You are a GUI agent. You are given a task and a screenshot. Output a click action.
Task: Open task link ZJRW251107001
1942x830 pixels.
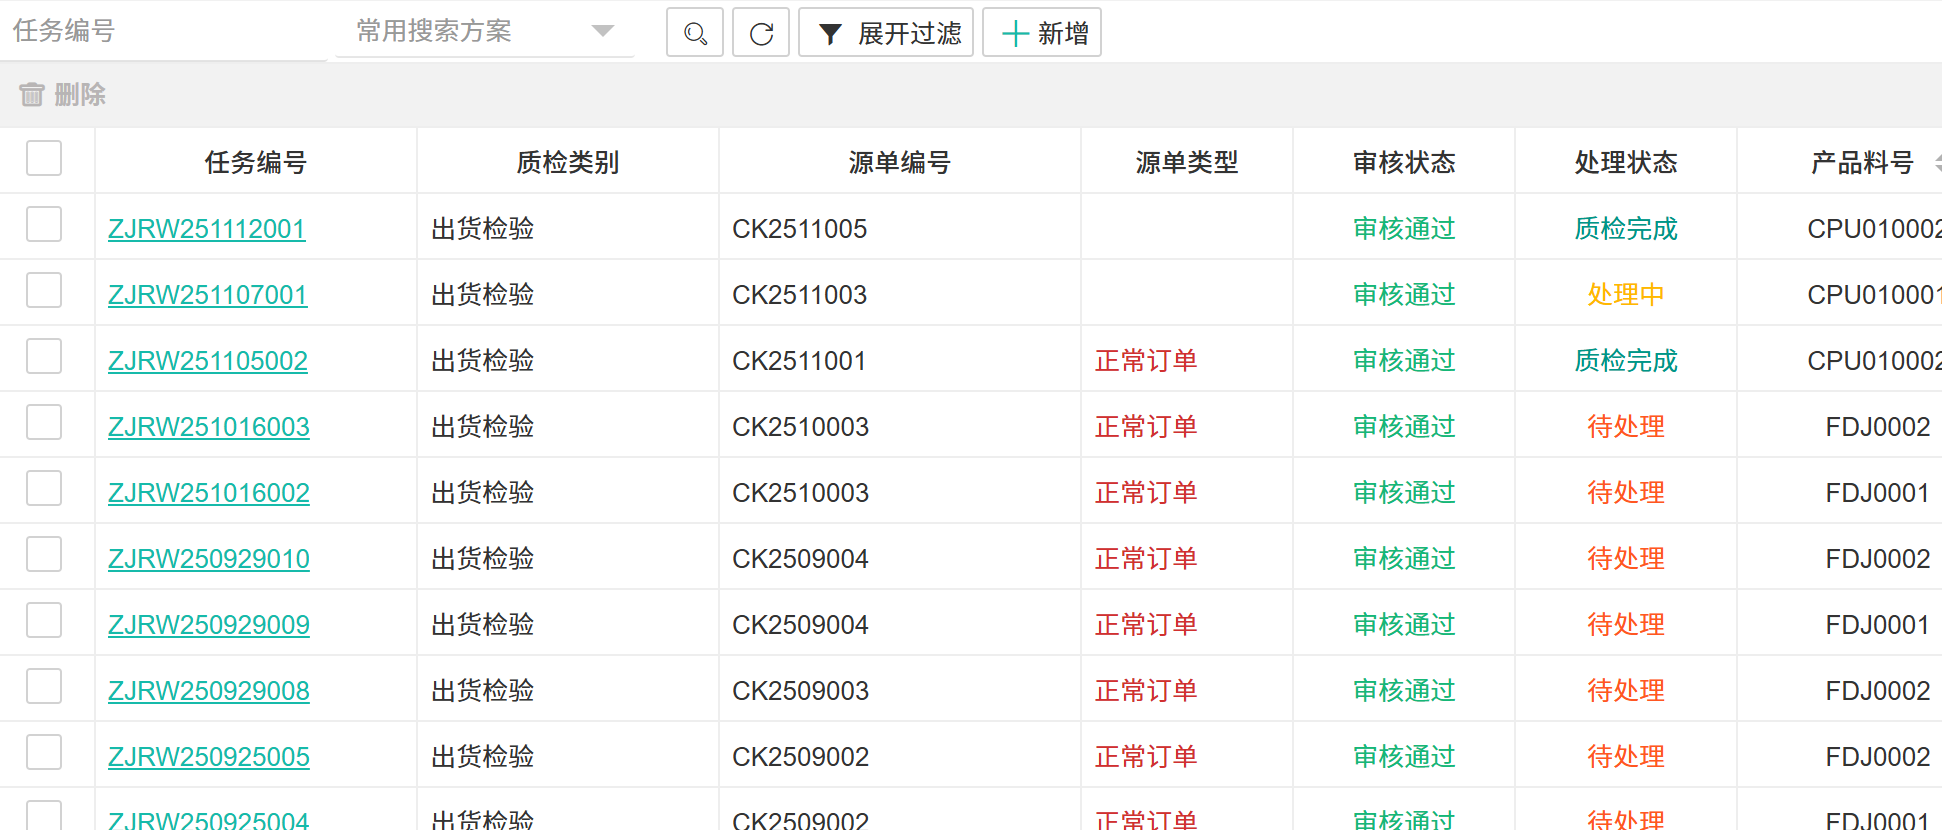(207, 295)
